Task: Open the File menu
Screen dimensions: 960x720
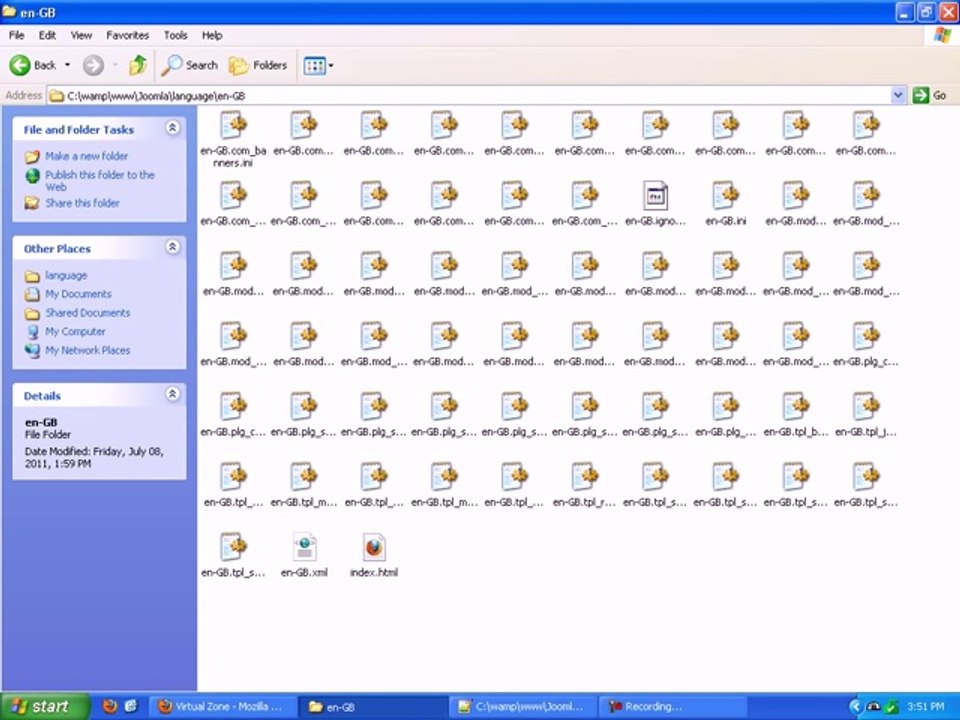Action: pyautogui.click(x=17, y=36)
